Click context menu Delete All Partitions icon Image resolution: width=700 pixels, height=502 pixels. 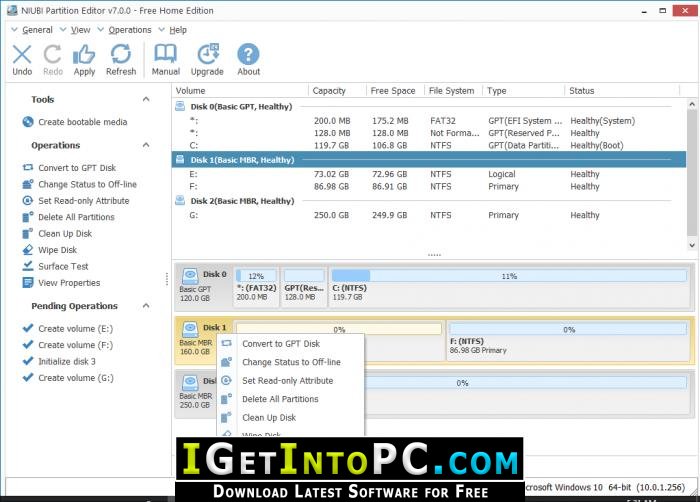(x=226, y=399)
